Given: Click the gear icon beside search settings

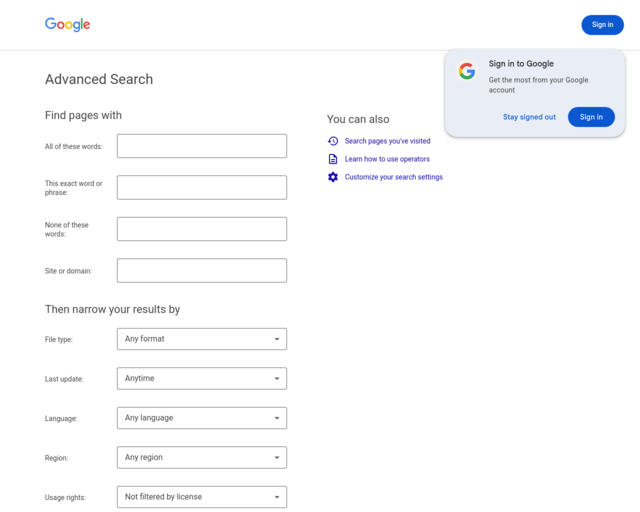Looking at the screenshot, I should pyautogui.click(x=333, y=177).
